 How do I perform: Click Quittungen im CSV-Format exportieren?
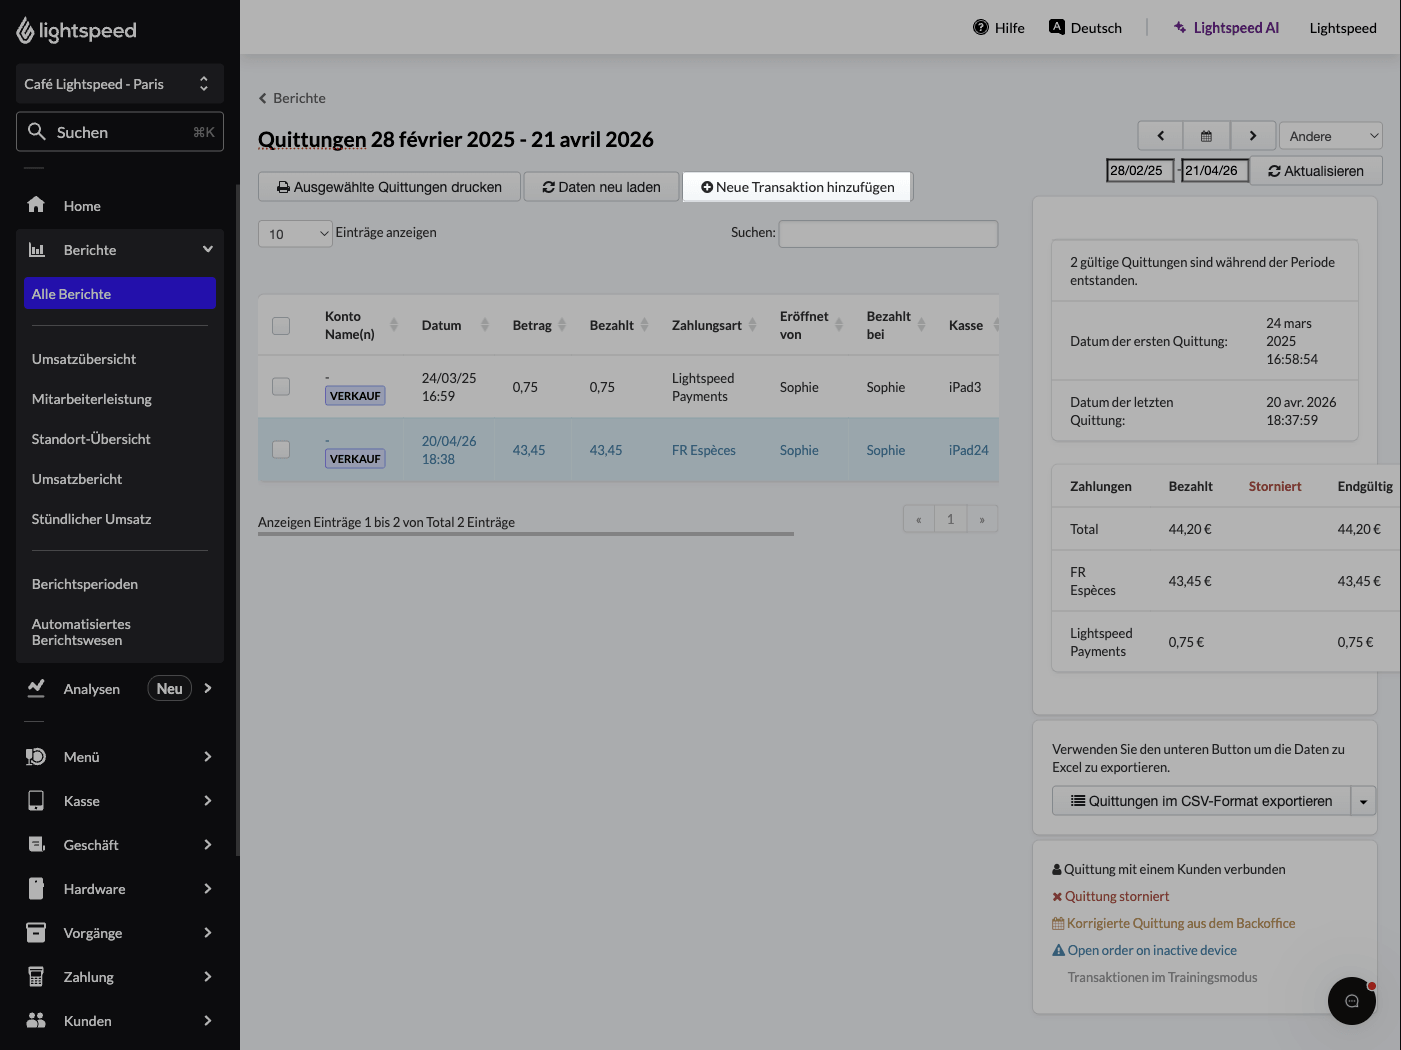click(1201, 801)
